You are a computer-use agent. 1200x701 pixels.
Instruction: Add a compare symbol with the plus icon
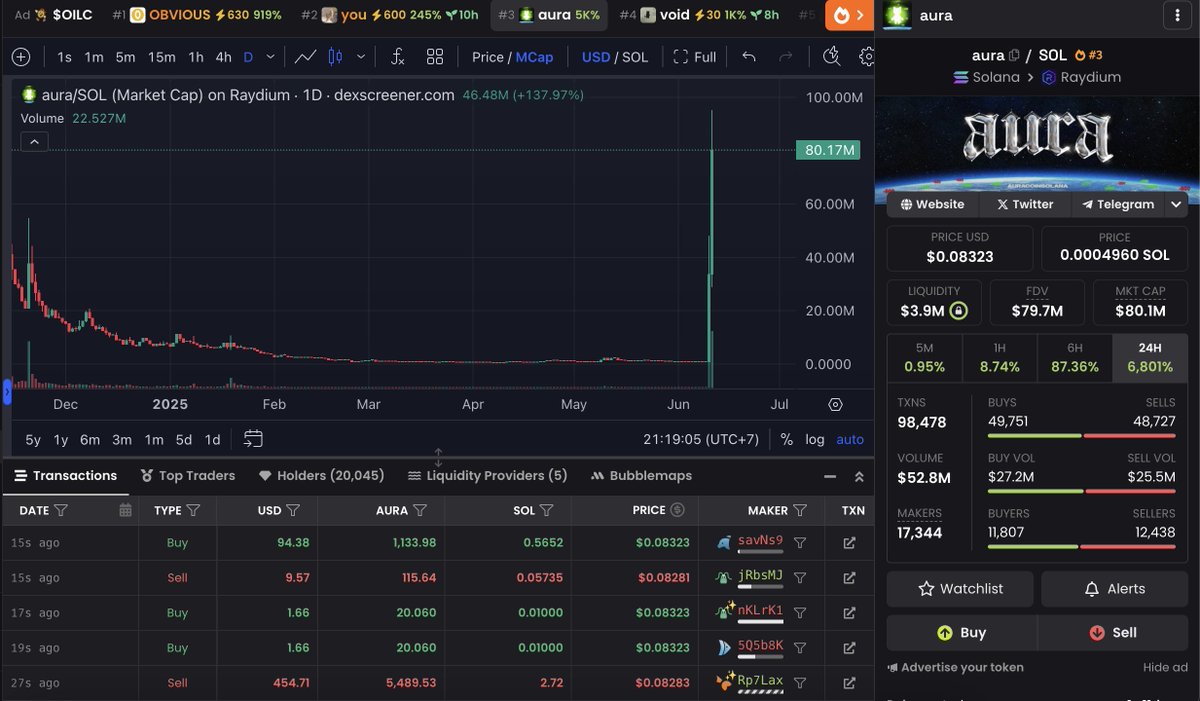pyautogui.click(x=21, y=57)
